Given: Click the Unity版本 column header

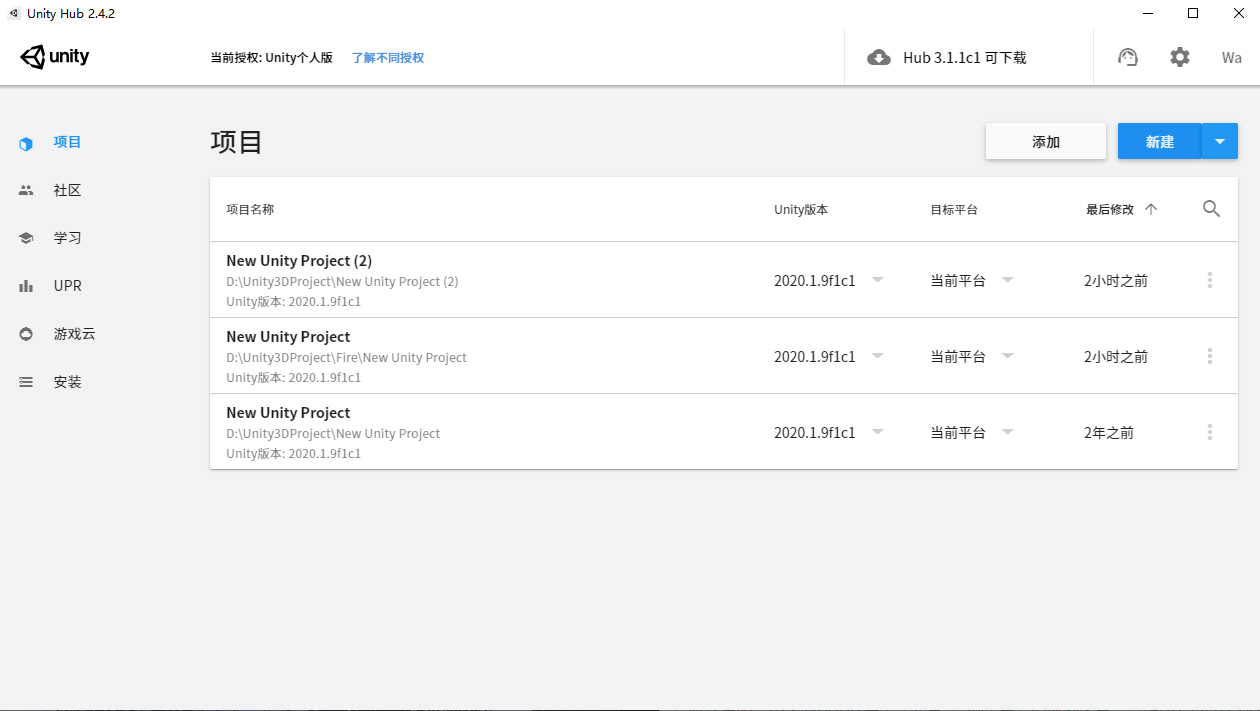Looking at the screenshot, I should pyautogui.click(x=801, y=209).
